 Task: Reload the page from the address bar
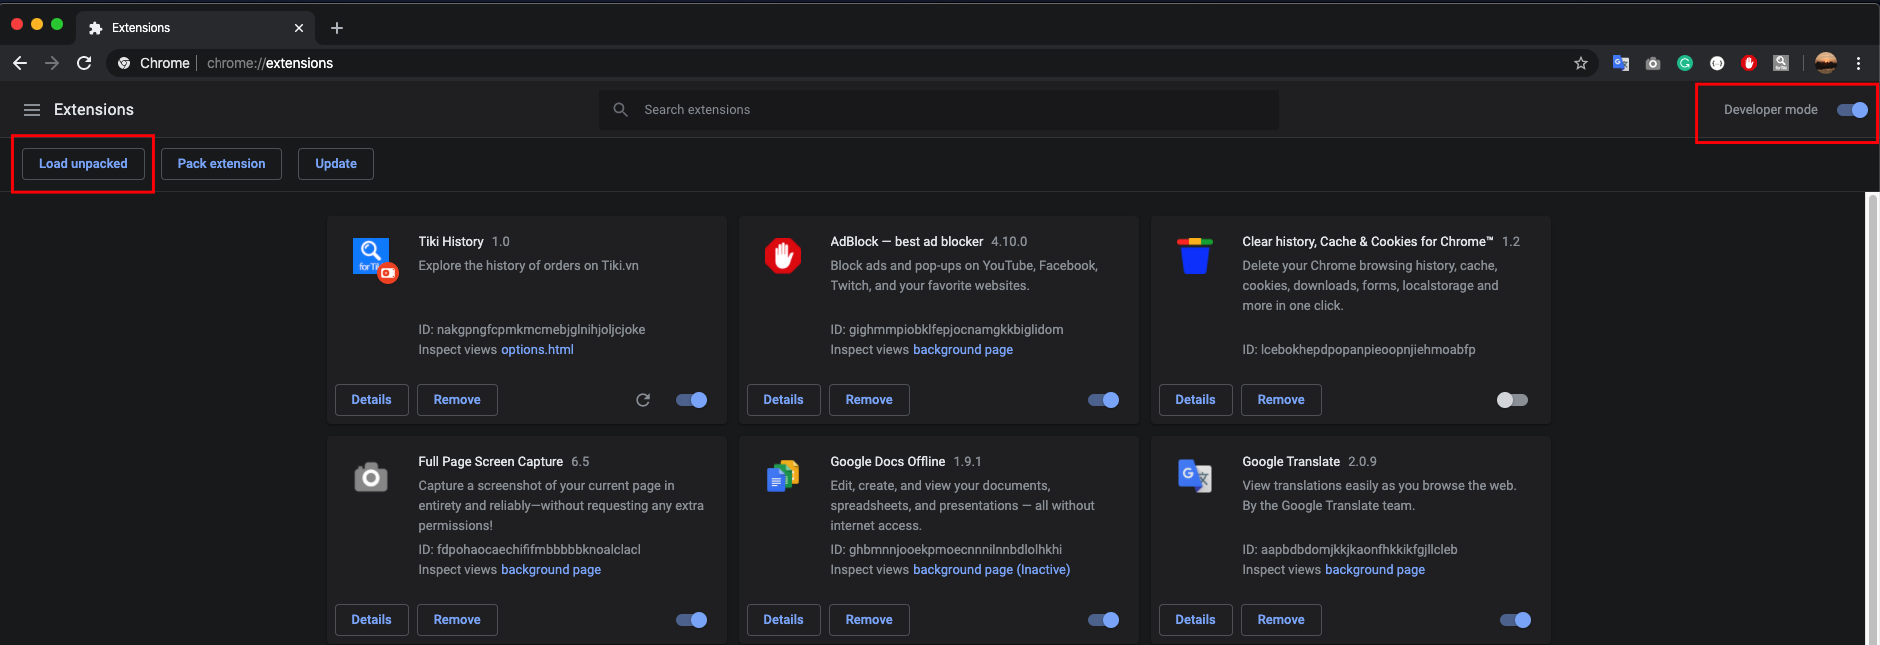coord(84,63)
